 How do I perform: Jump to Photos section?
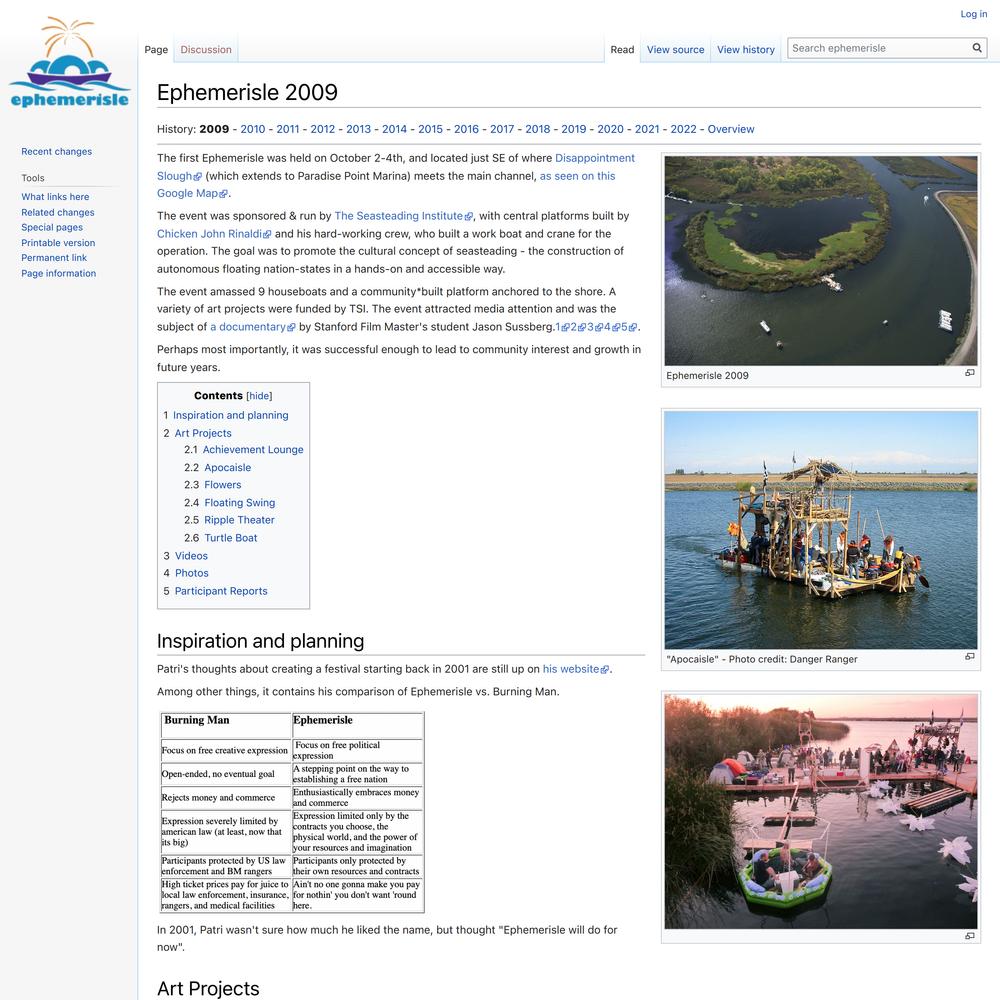191,573
